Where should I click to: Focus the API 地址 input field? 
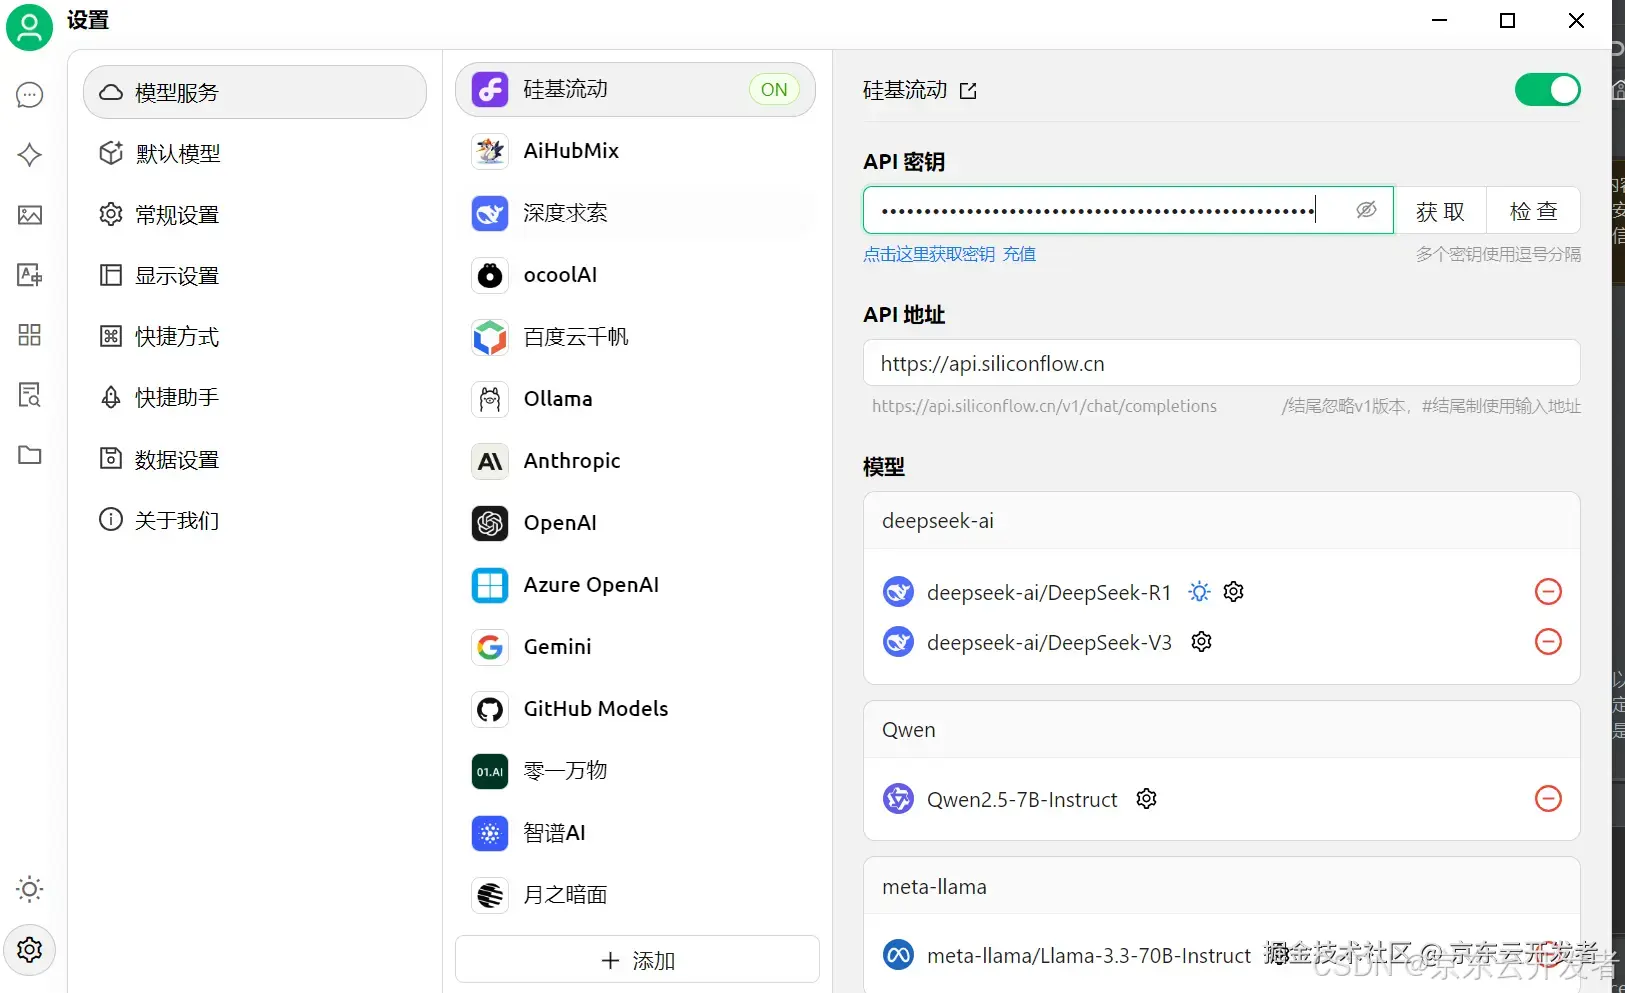tap(1221, 363)
